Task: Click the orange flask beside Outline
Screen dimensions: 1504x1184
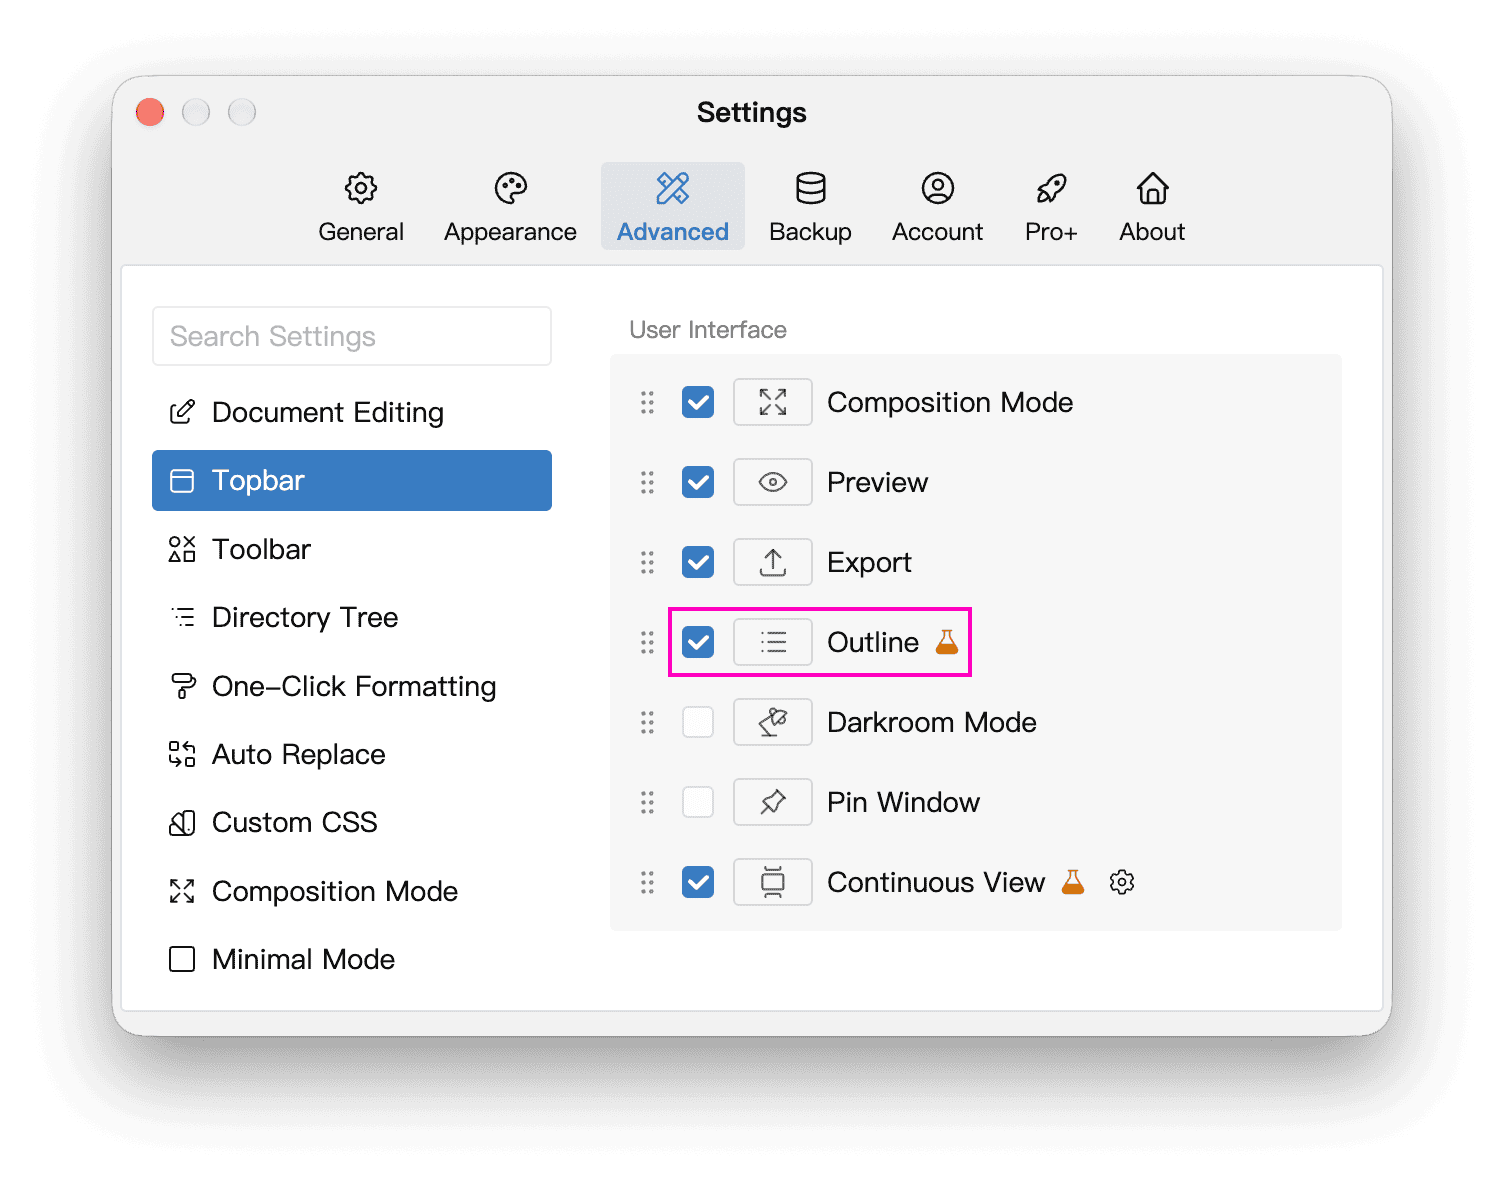Action: 947,642
